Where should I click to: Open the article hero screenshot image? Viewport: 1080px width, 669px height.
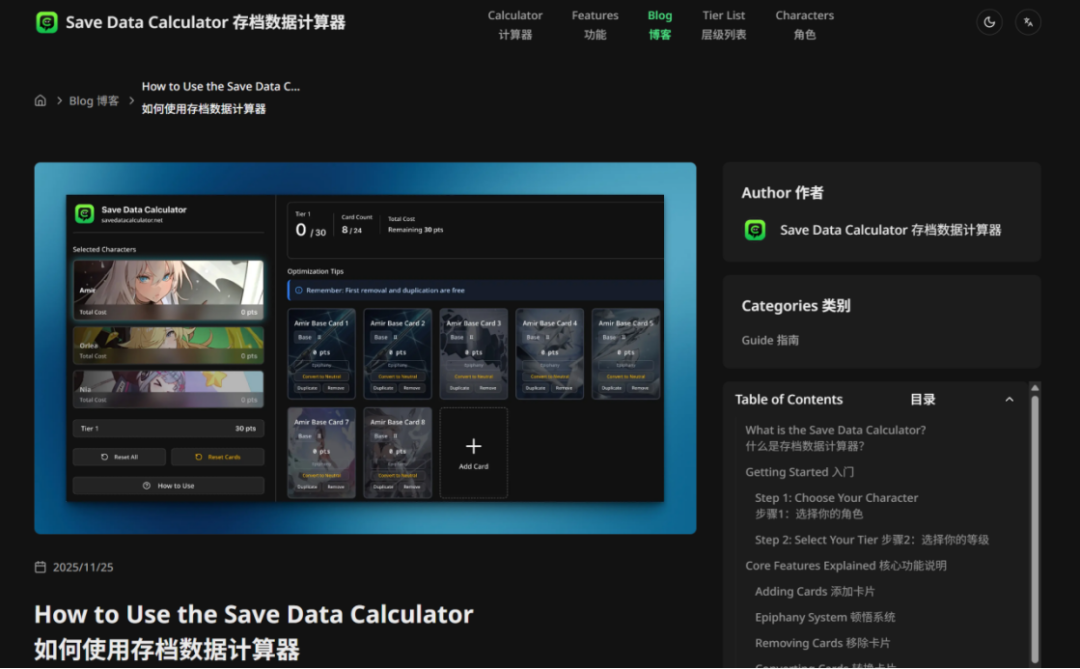365,348
